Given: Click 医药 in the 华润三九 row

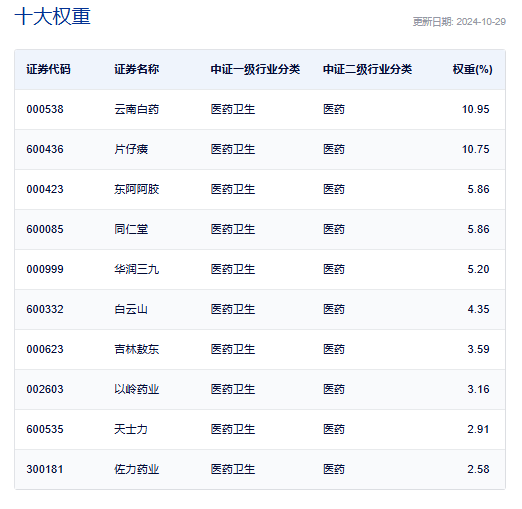Looking at the screenshot, I should tap(334, 269).
